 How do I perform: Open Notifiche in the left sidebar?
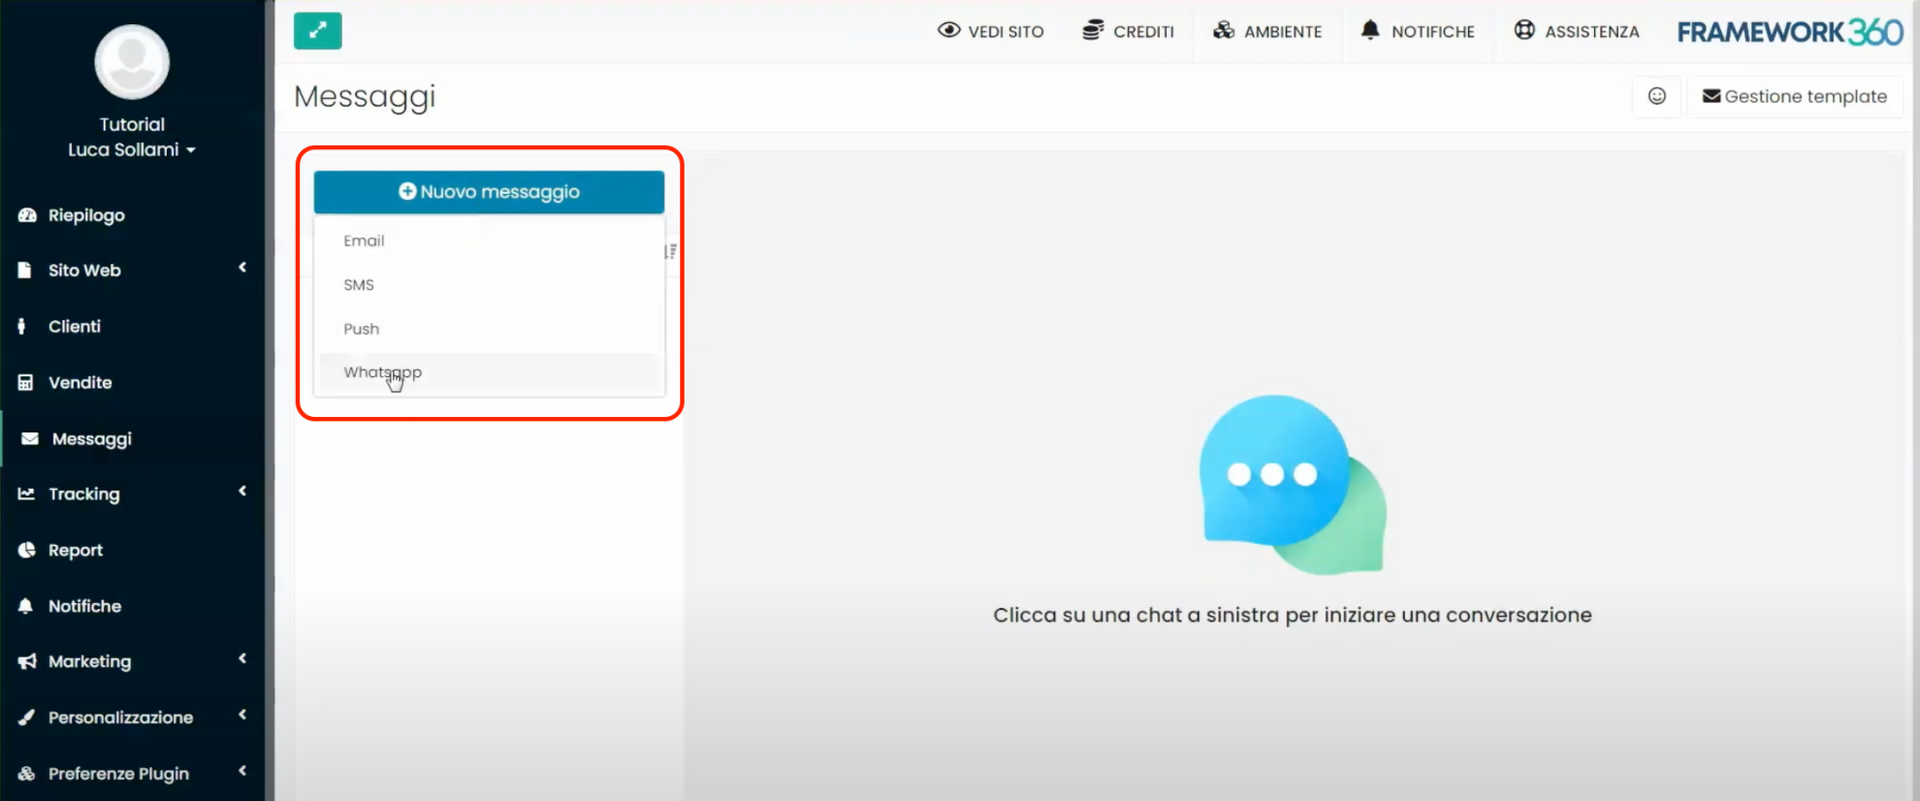[84, 606]
